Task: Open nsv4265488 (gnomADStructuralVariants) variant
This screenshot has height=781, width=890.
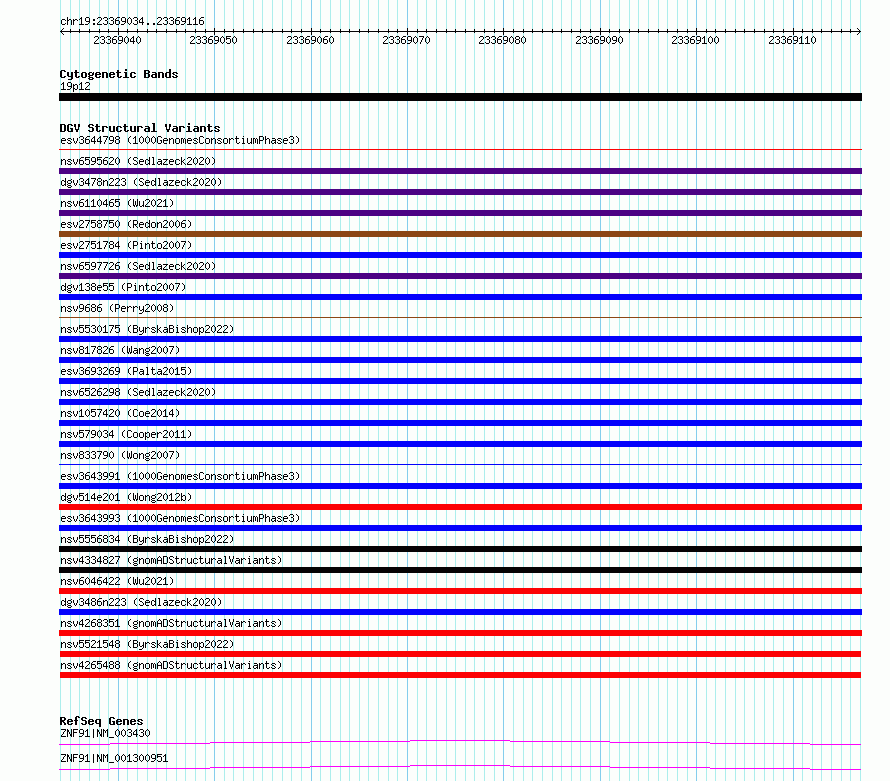Action: [x=171, y=665]
